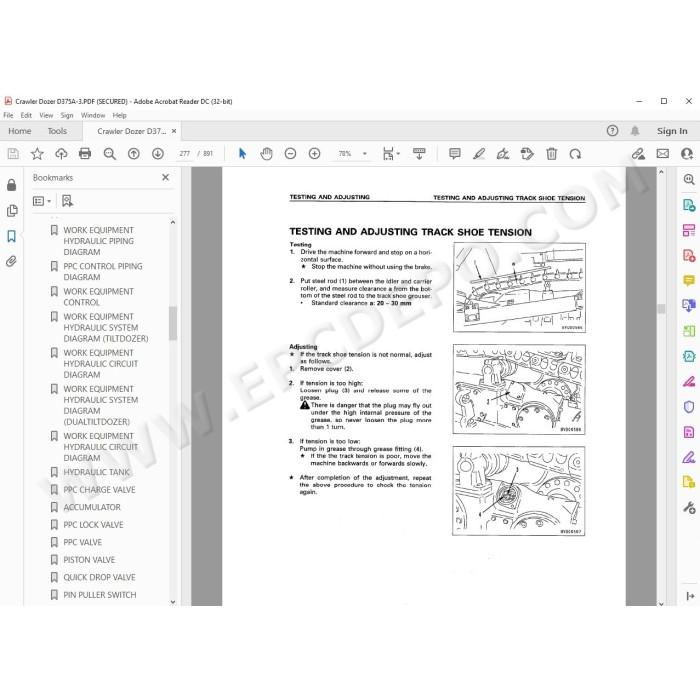This screenshot has height=700, width=700.
Task: Open the Window menu
Action: coord(93,115)
